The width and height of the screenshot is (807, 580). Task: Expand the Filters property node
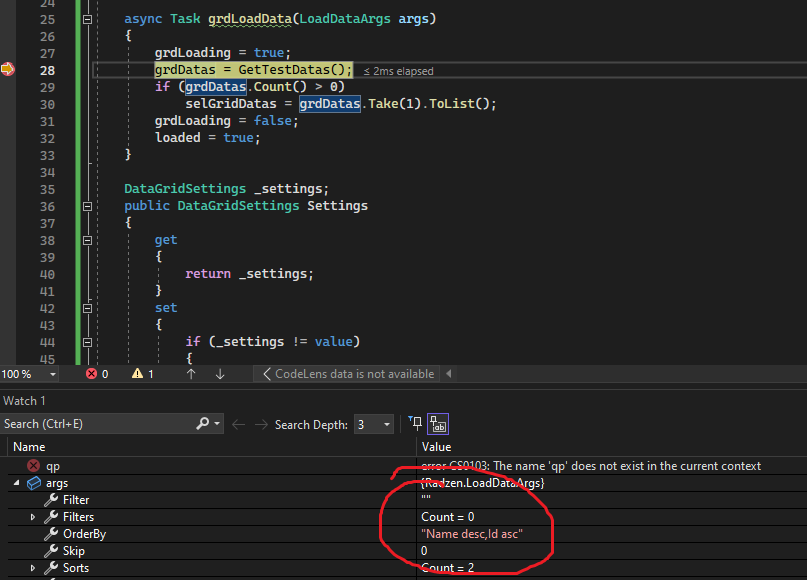click(33, 517)
